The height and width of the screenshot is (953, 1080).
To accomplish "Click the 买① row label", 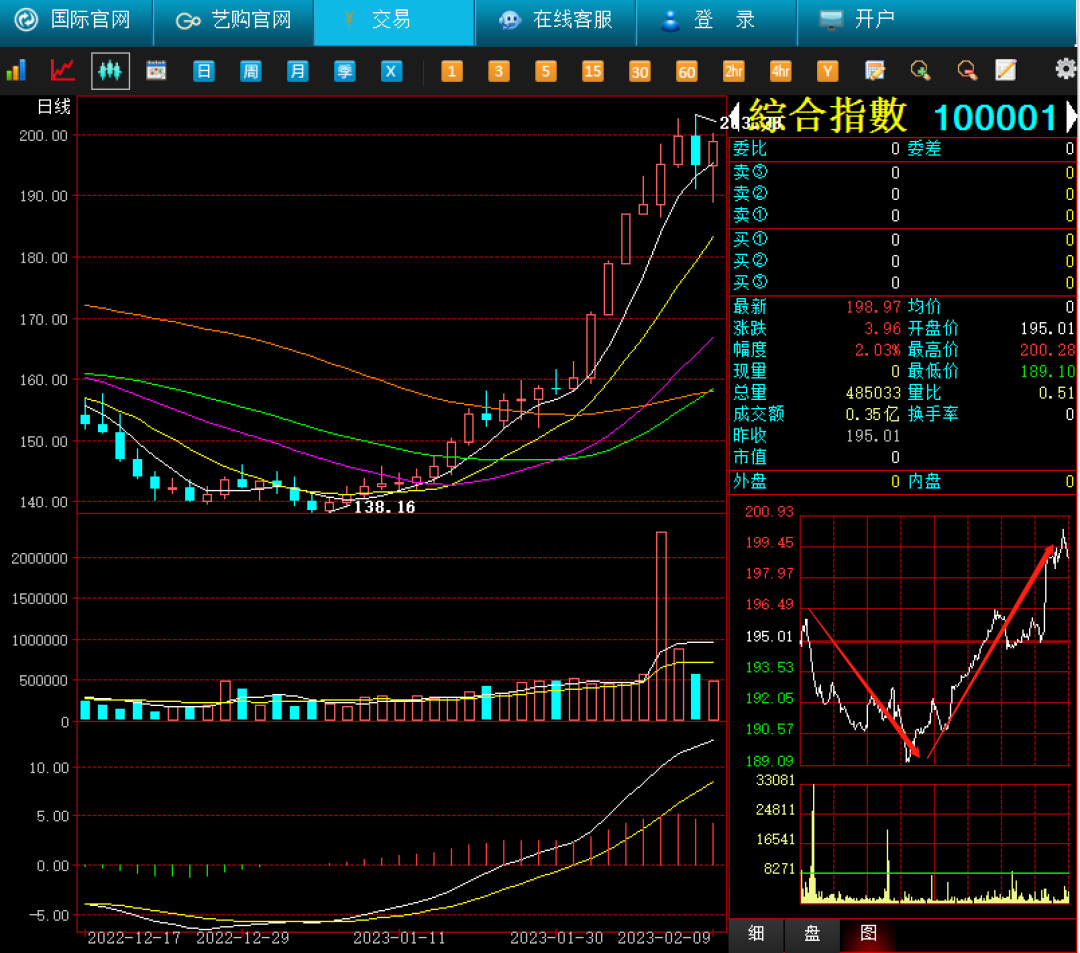I will point(750,240).
